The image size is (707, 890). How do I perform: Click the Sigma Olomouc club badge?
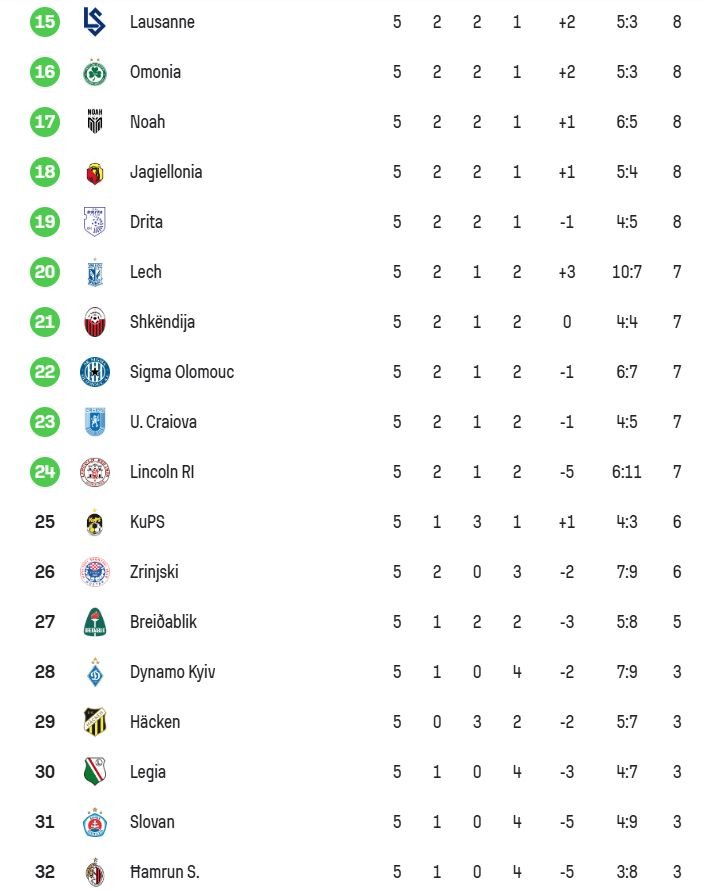click(95, 372)
